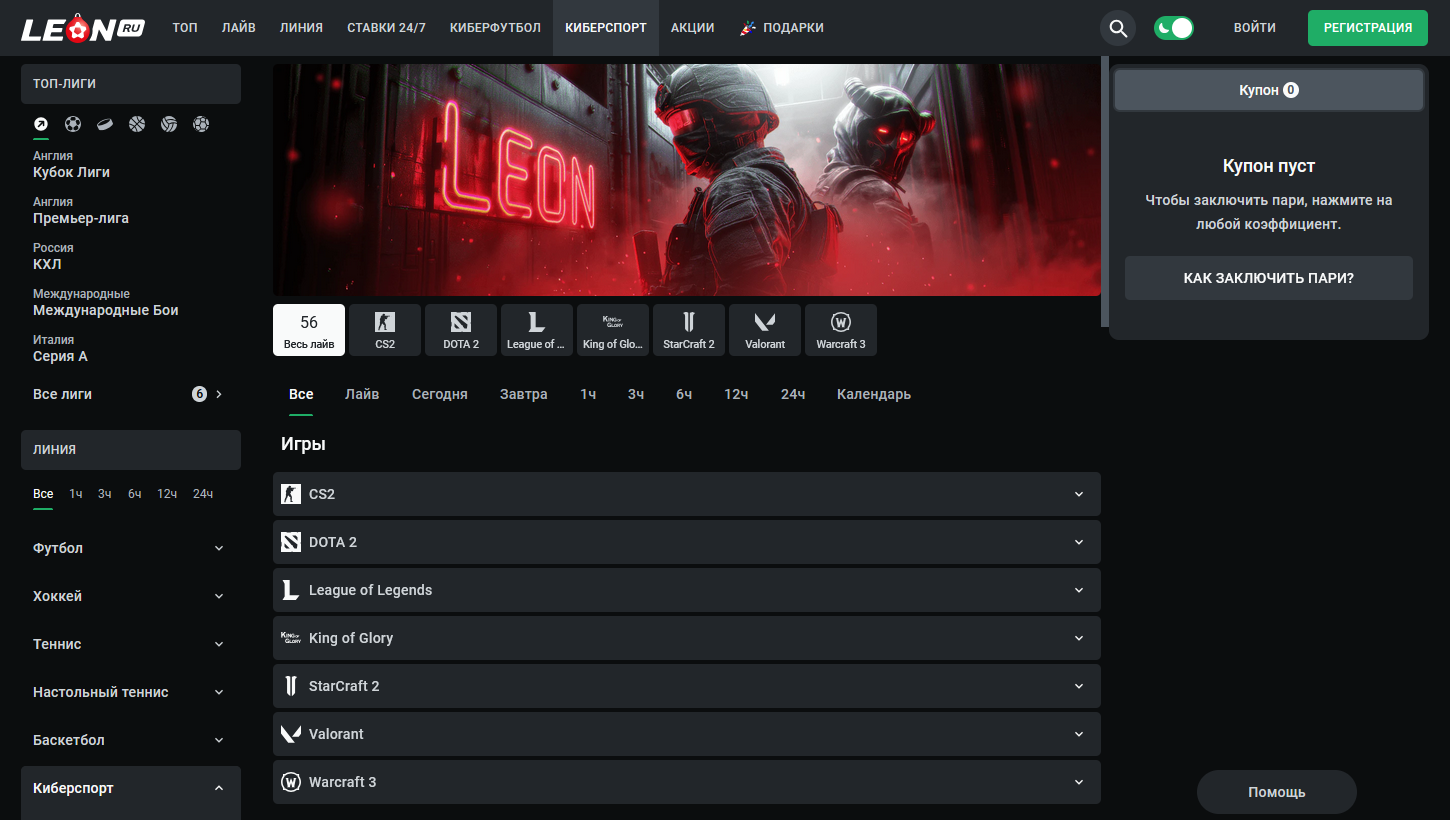
Task: Select the football icon under Топ-лиги
Action: click(73, 124)
